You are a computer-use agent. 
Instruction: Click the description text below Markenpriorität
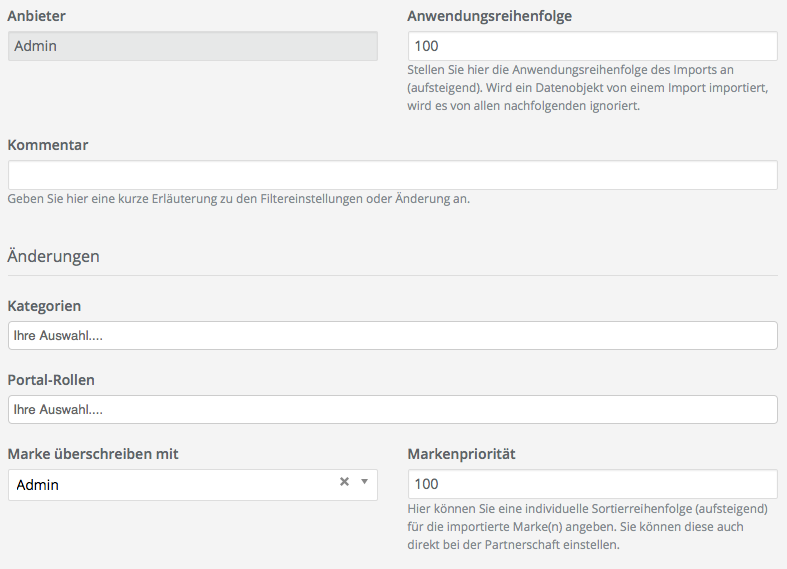click(588, 526)
